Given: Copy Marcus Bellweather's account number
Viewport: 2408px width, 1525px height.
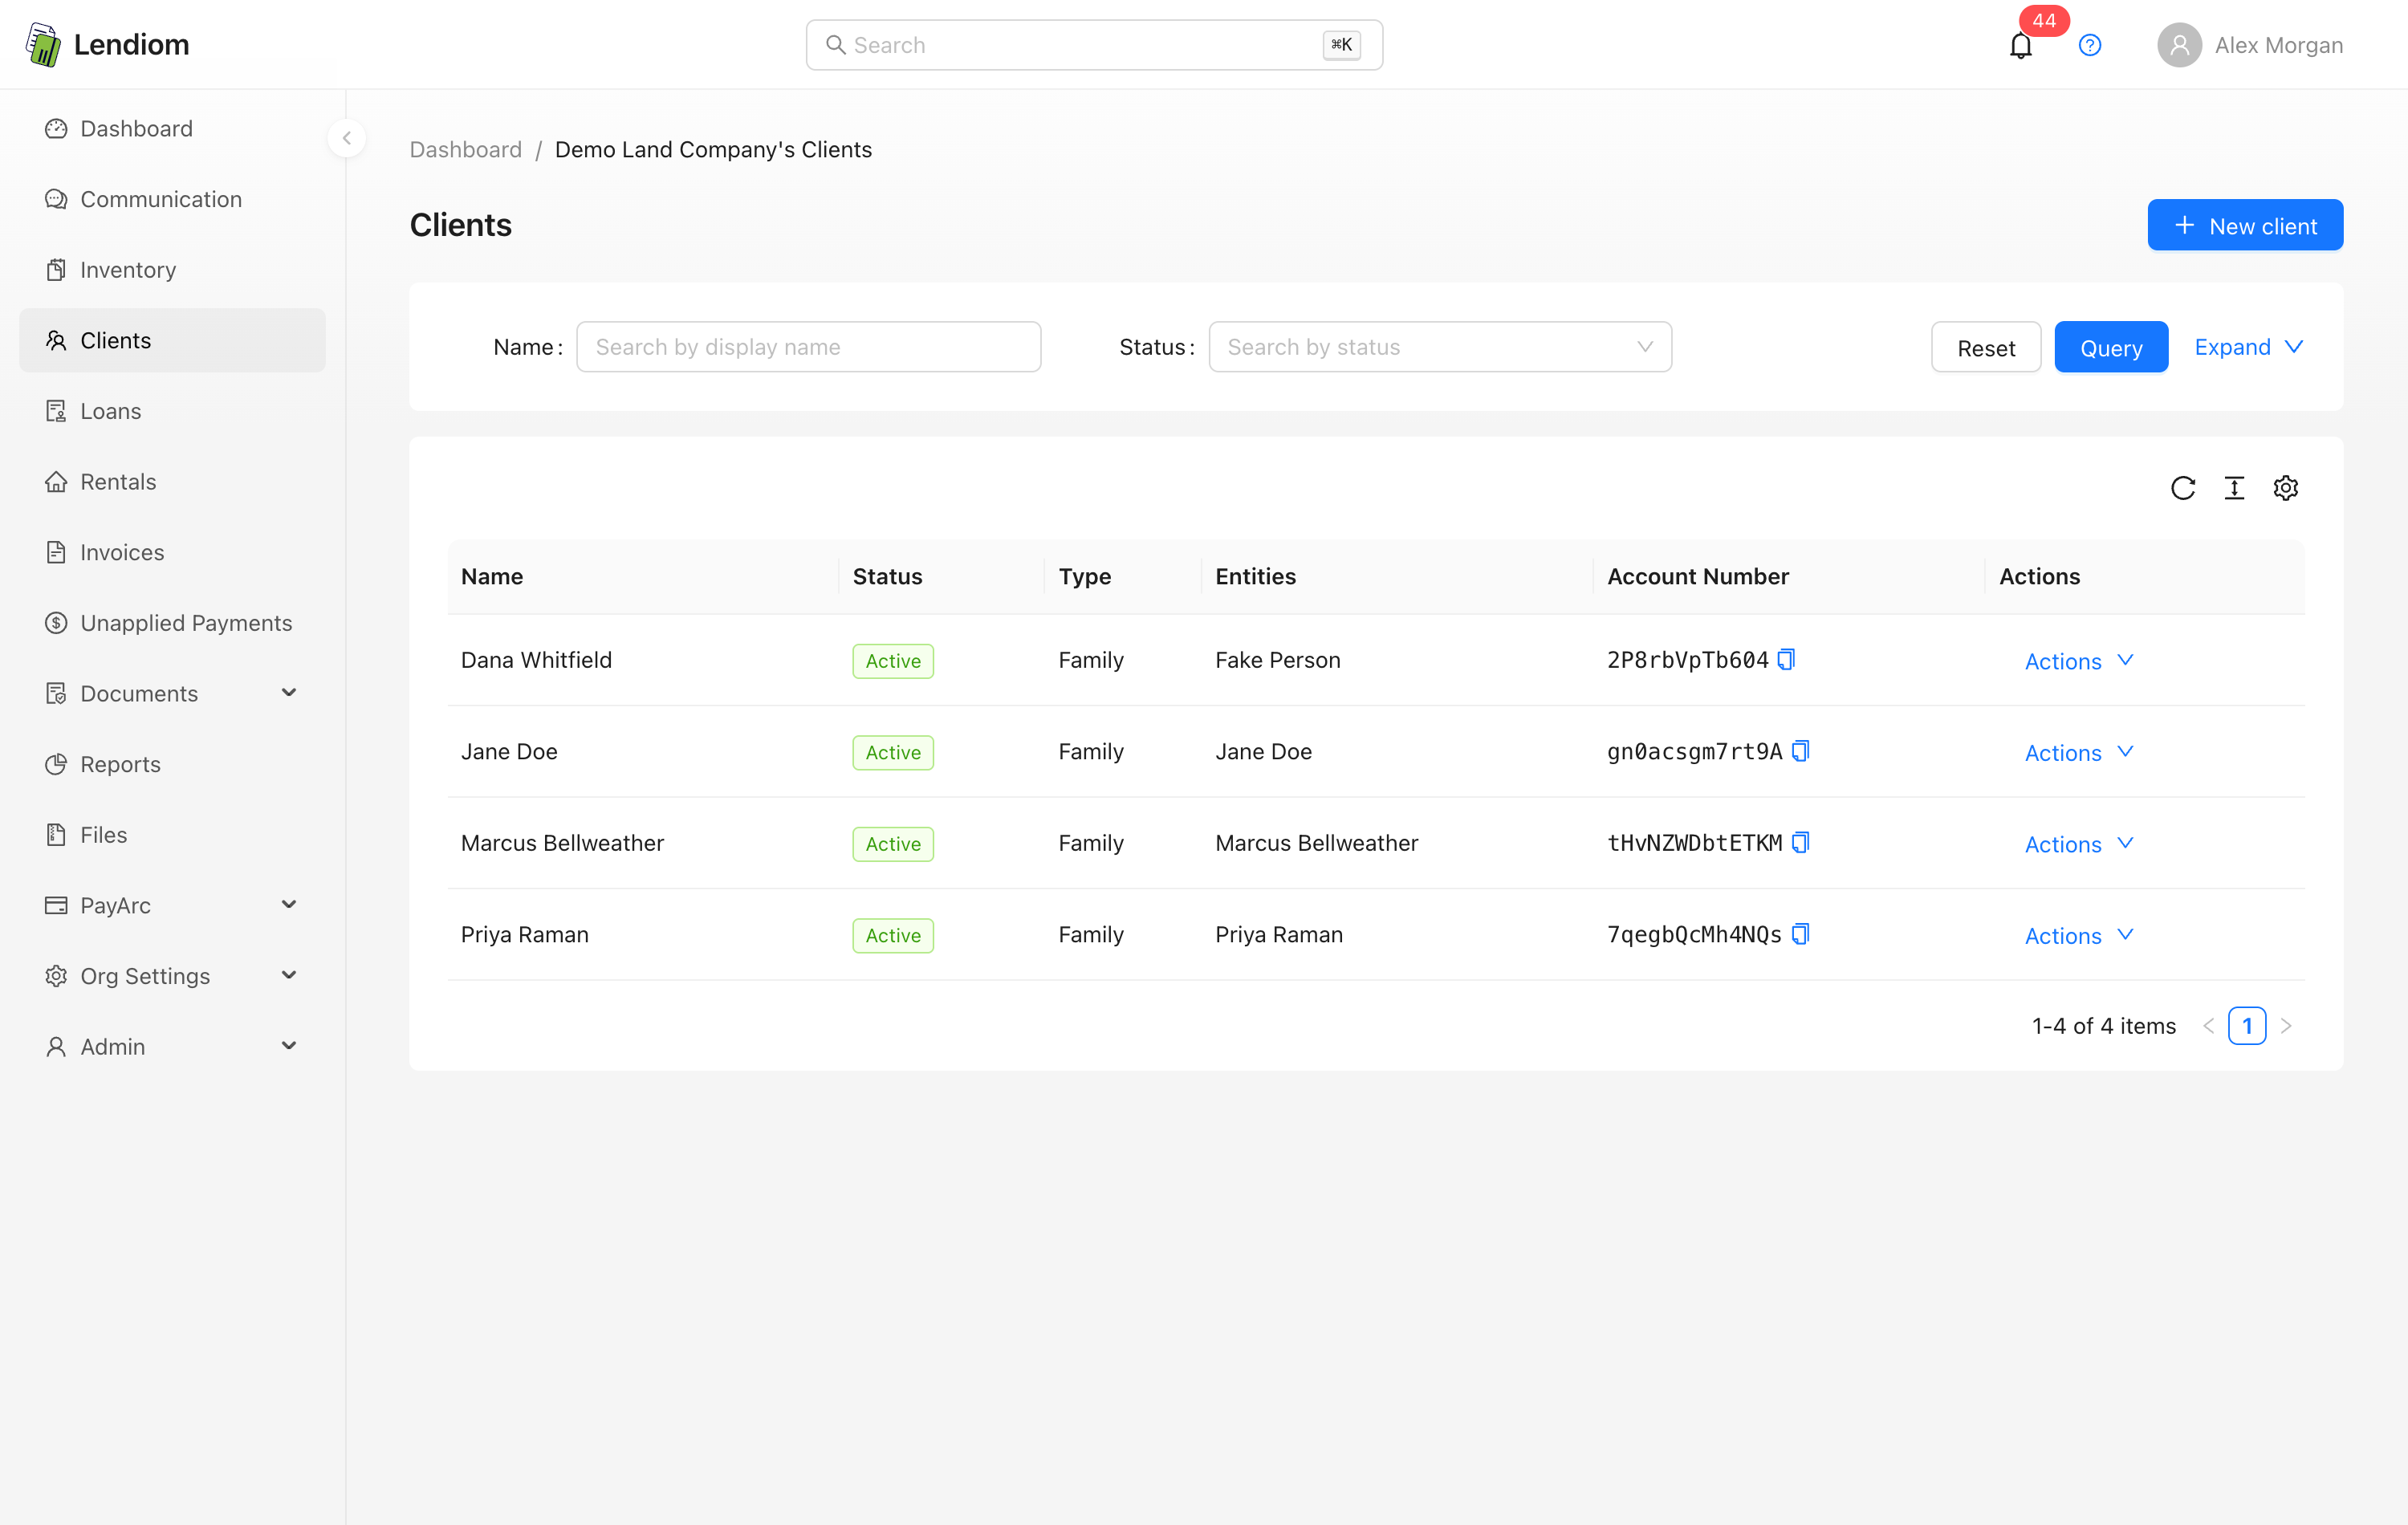Looking at the screenshot, I should pyautogui.click(x=1800, y=842).
